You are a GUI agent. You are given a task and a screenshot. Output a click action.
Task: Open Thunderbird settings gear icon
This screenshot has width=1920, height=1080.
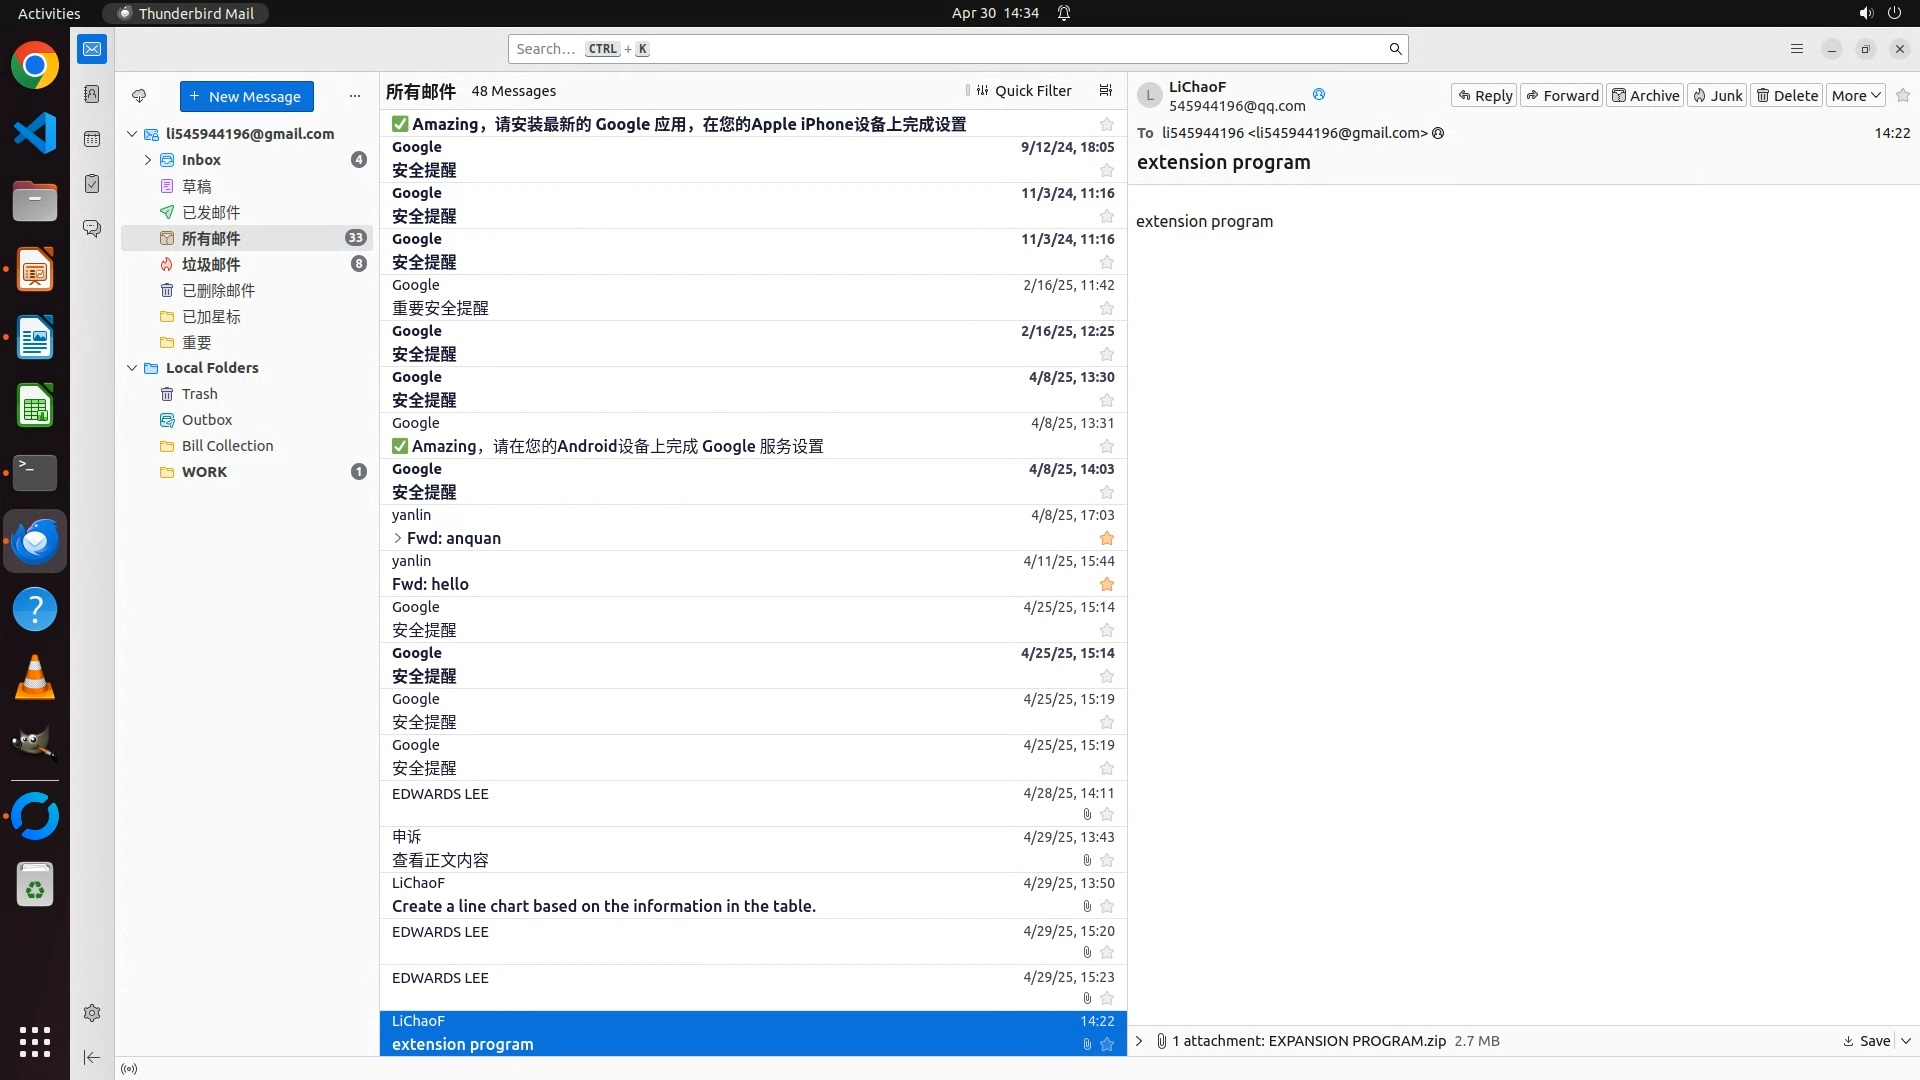coord(92,1013)
